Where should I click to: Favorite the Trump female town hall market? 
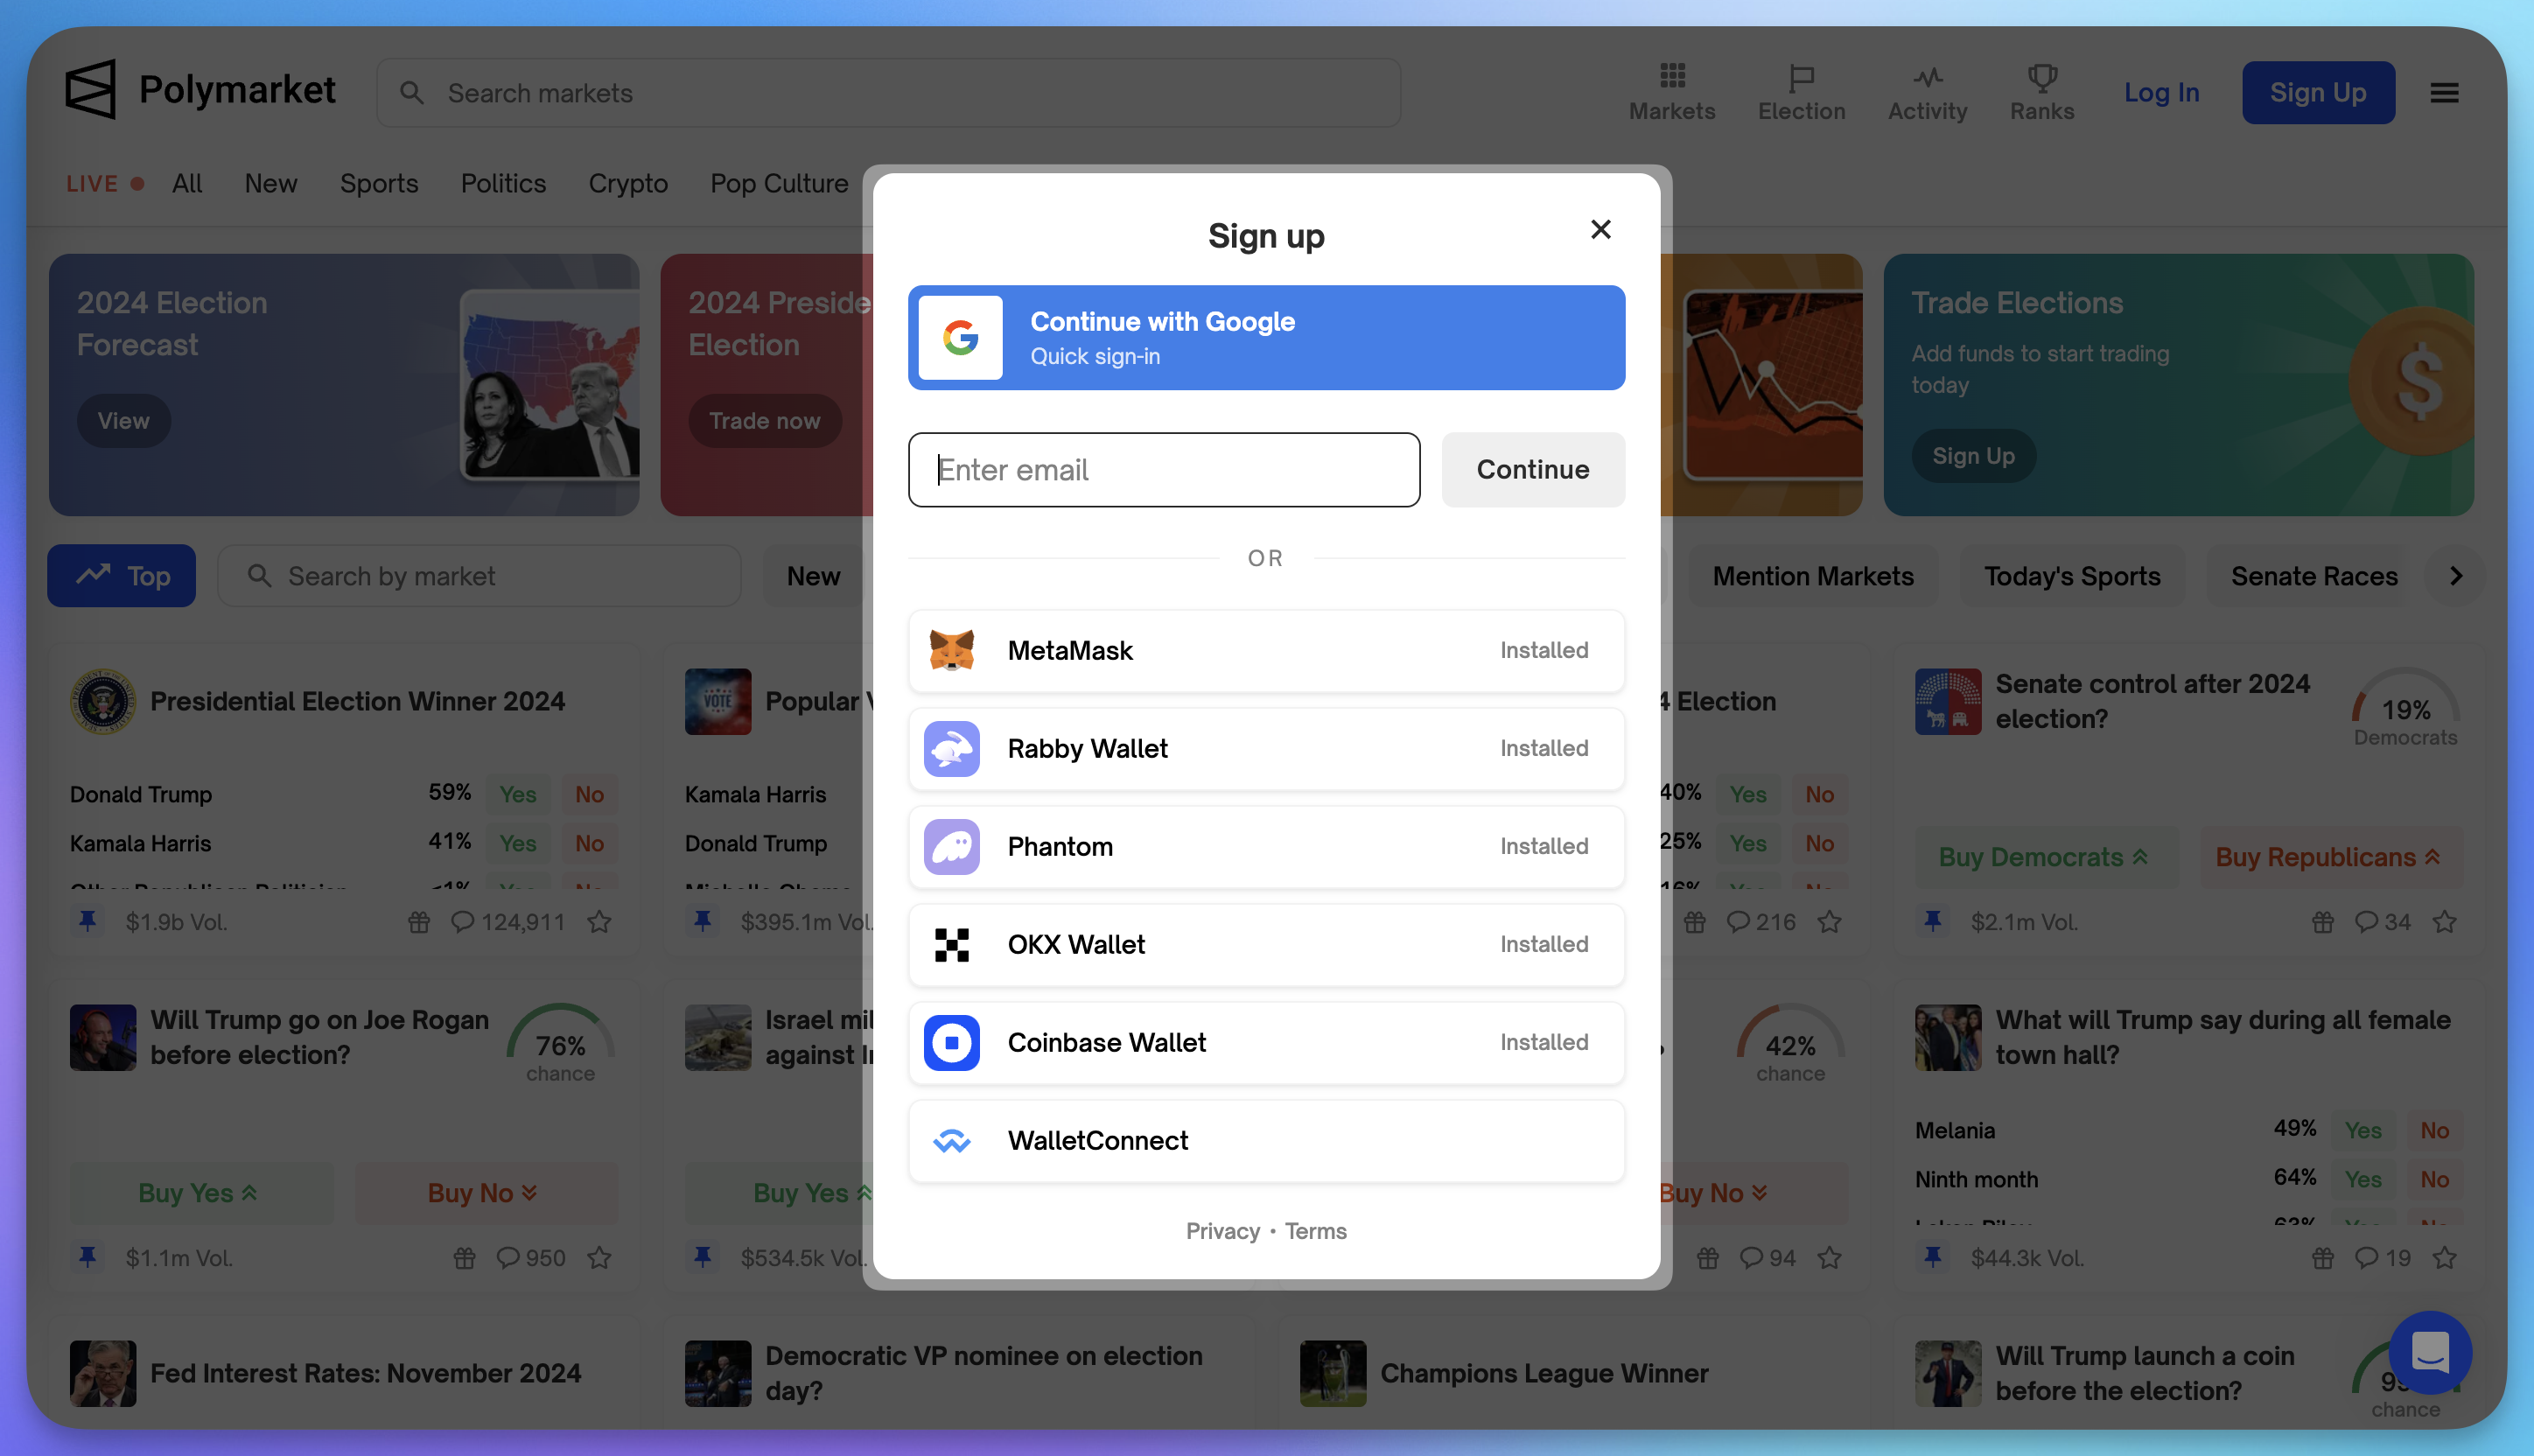tap(2445, 1258)
